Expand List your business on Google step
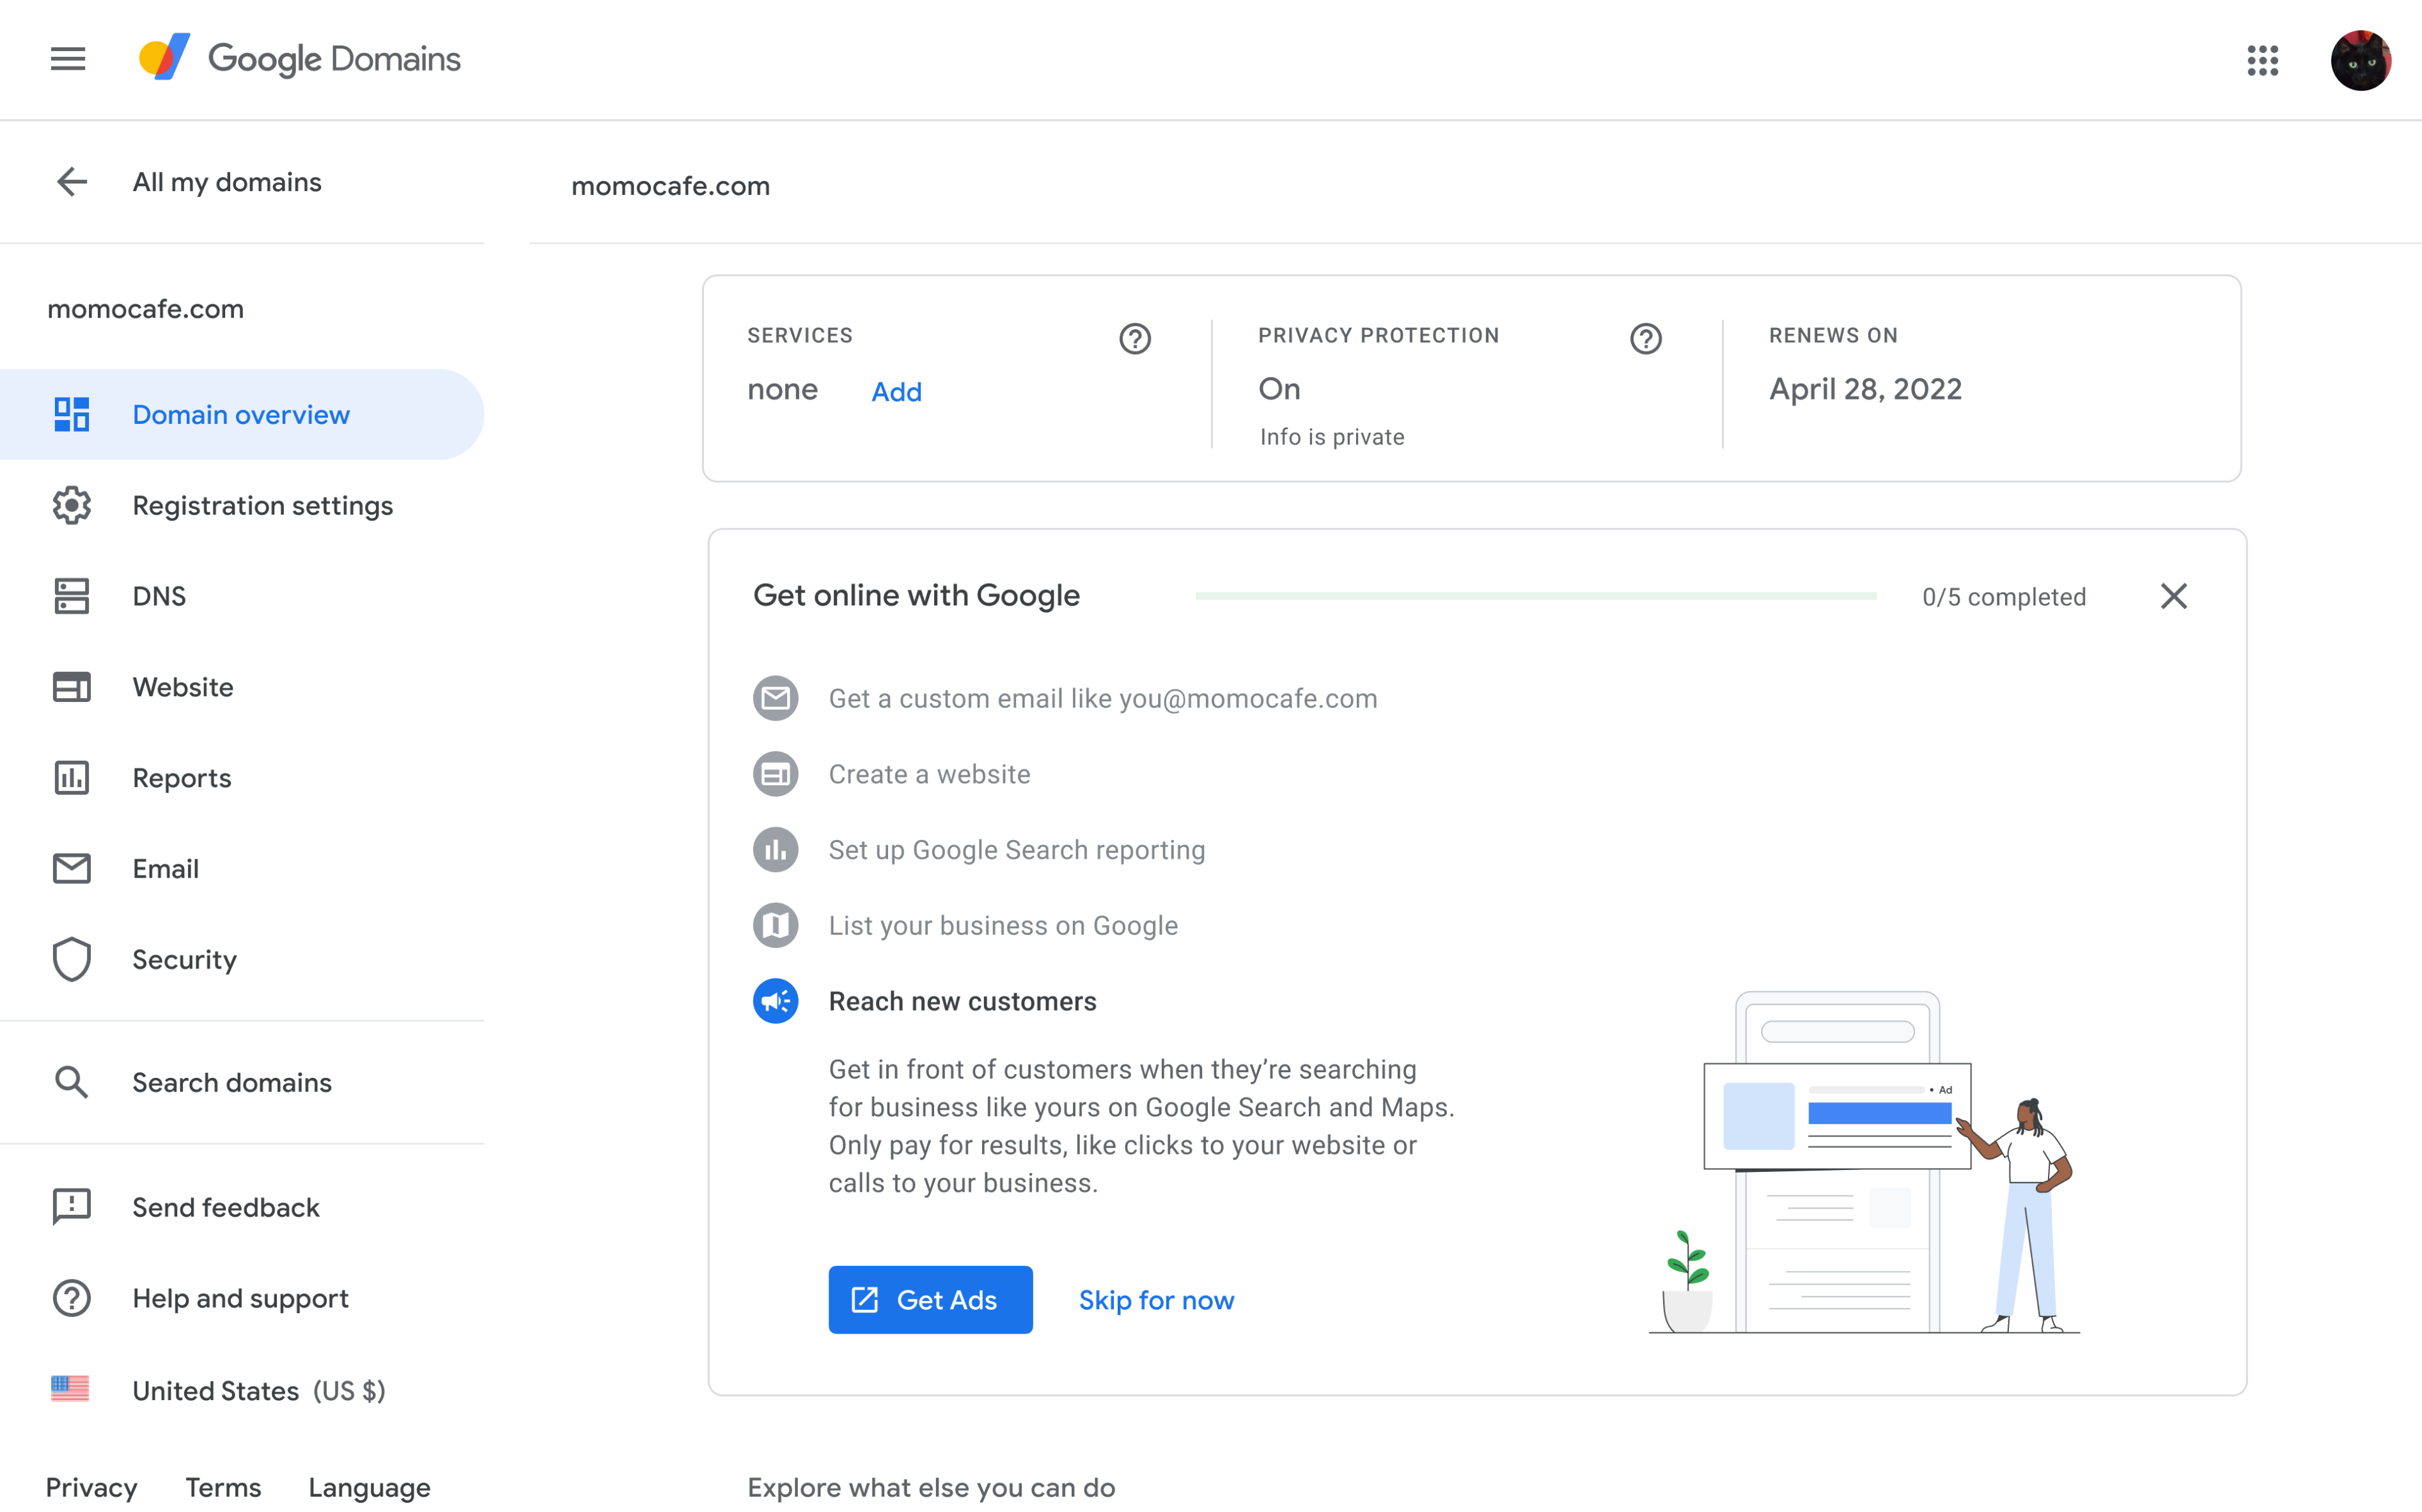Image resolution: width=2422 pixels, height=1512 pixels. tap(1003, 926)
